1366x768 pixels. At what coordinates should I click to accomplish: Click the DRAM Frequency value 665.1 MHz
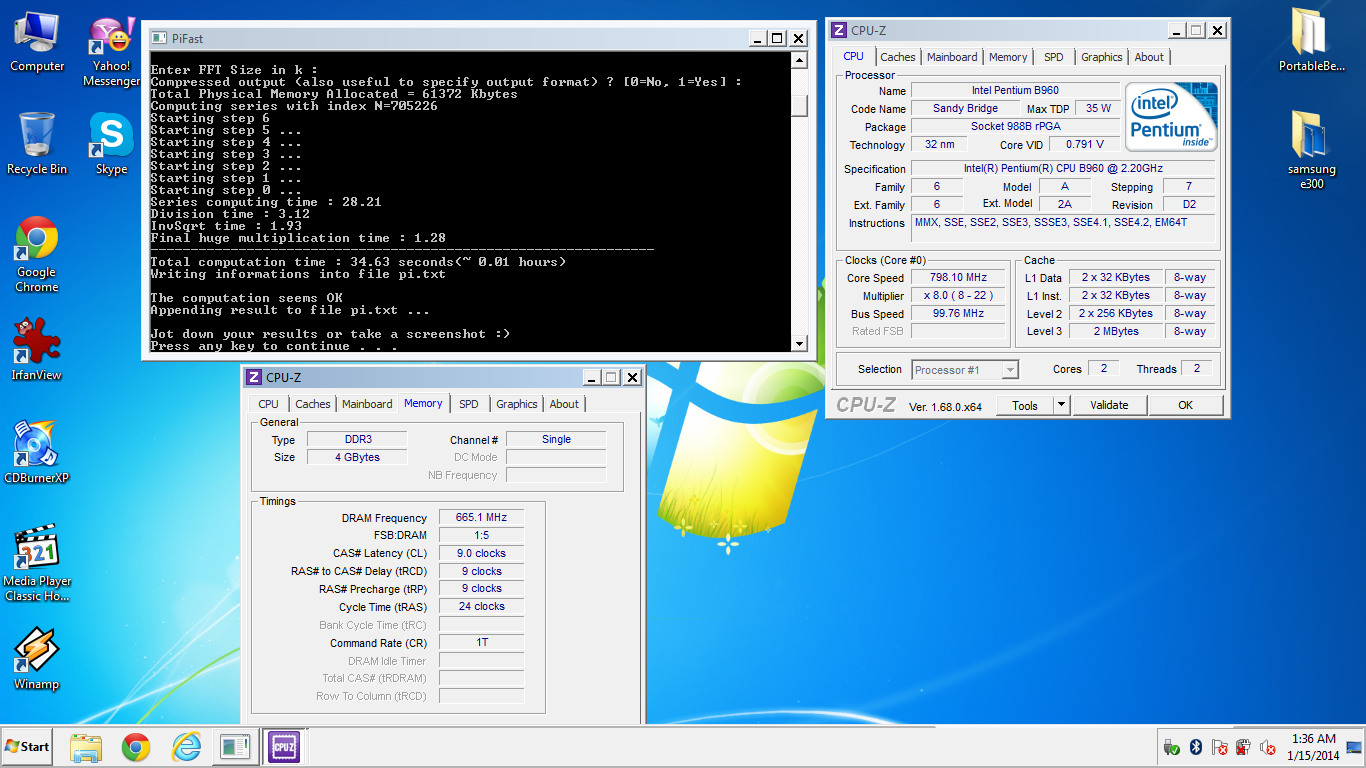(x=481, y=518)
